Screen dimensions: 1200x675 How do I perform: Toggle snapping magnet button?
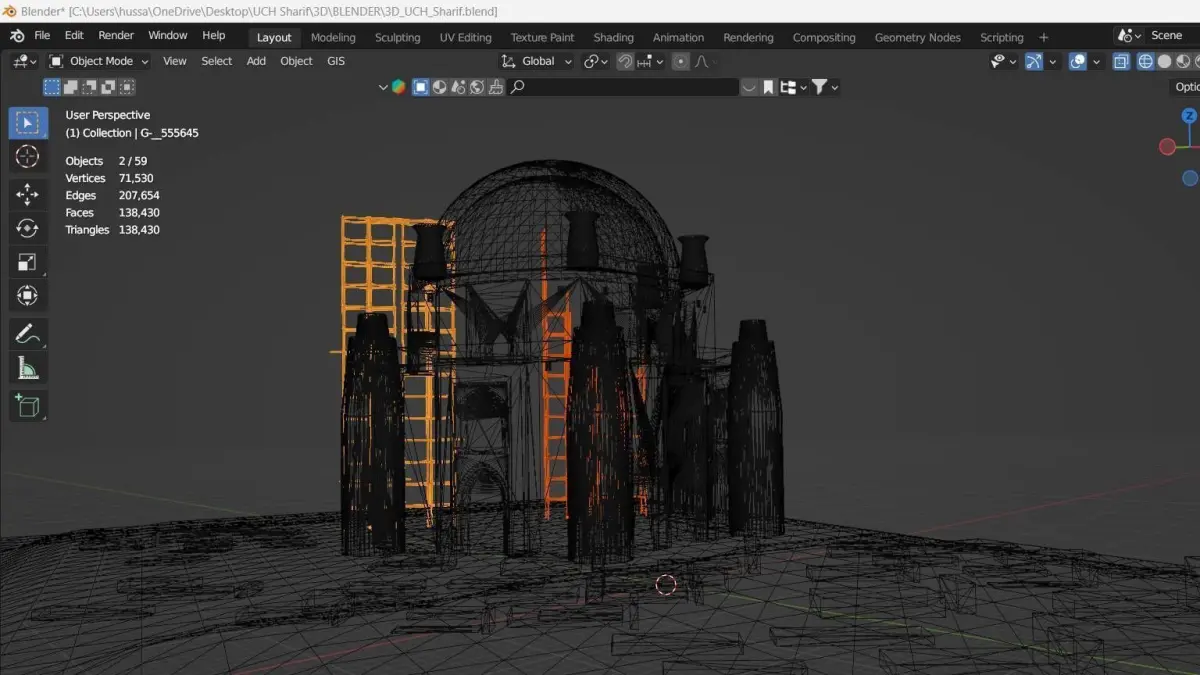625,61
